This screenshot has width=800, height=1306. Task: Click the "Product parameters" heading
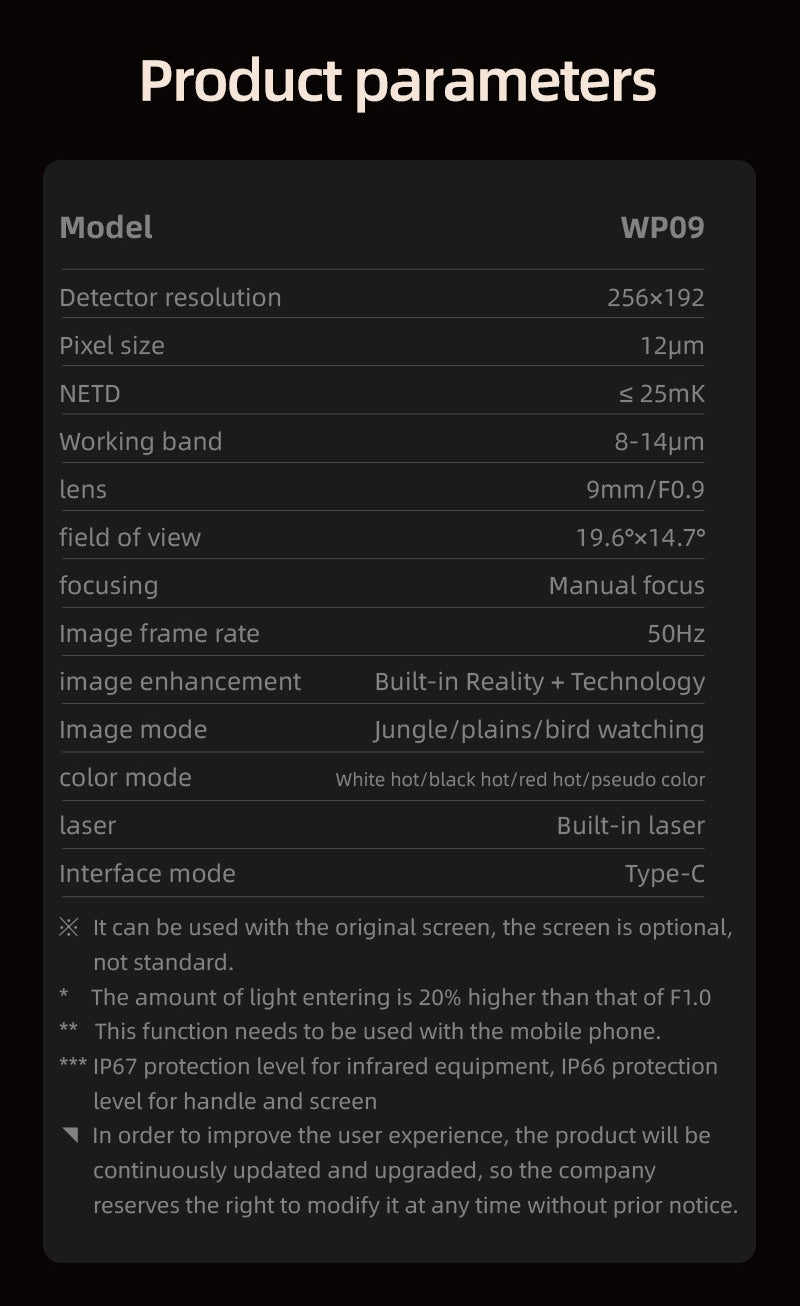click(398, 80)
